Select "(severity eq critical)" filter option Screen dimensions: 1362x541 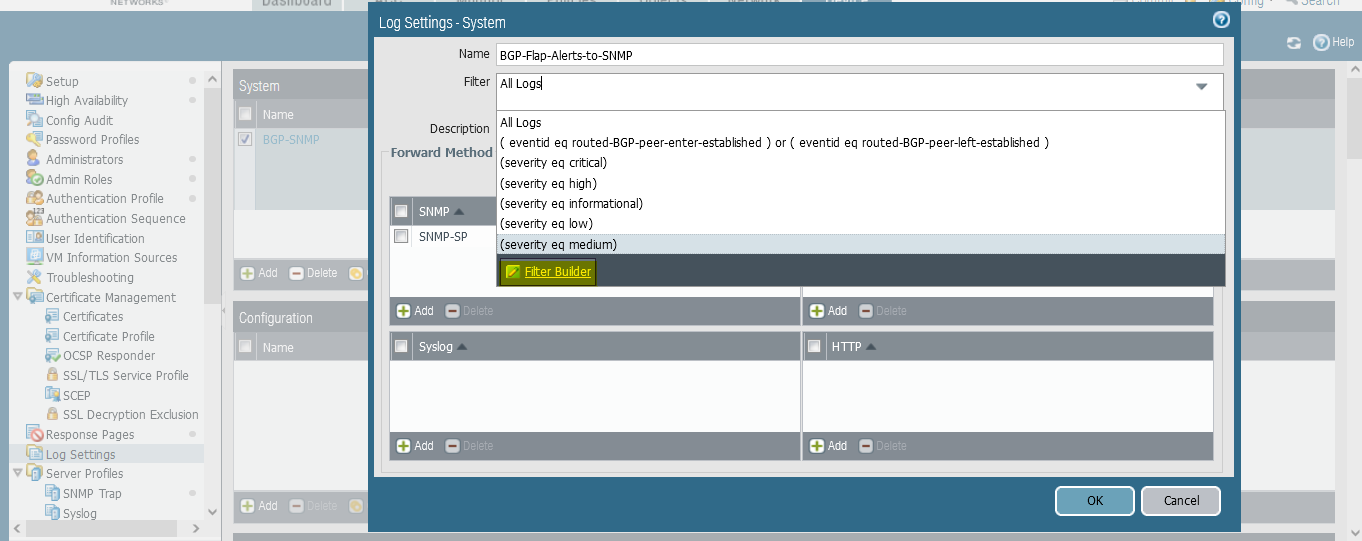click(x=553, y=163)
